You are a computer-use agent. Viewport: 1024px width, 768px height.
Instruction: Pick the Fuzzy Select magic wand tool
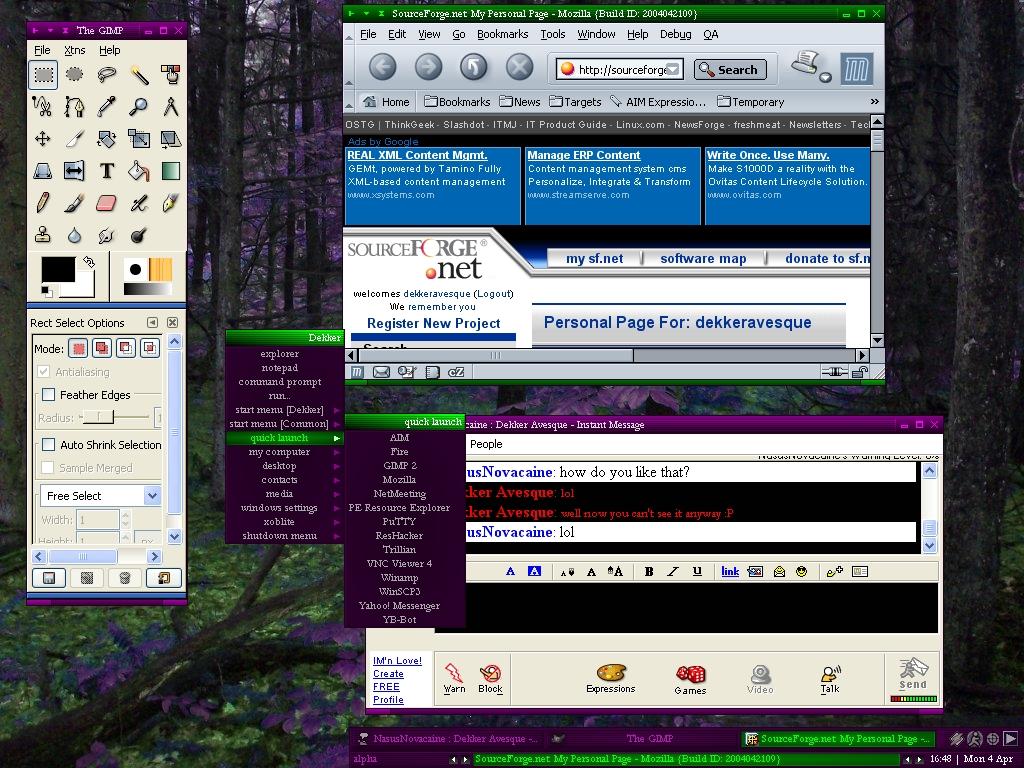(138, 74)
